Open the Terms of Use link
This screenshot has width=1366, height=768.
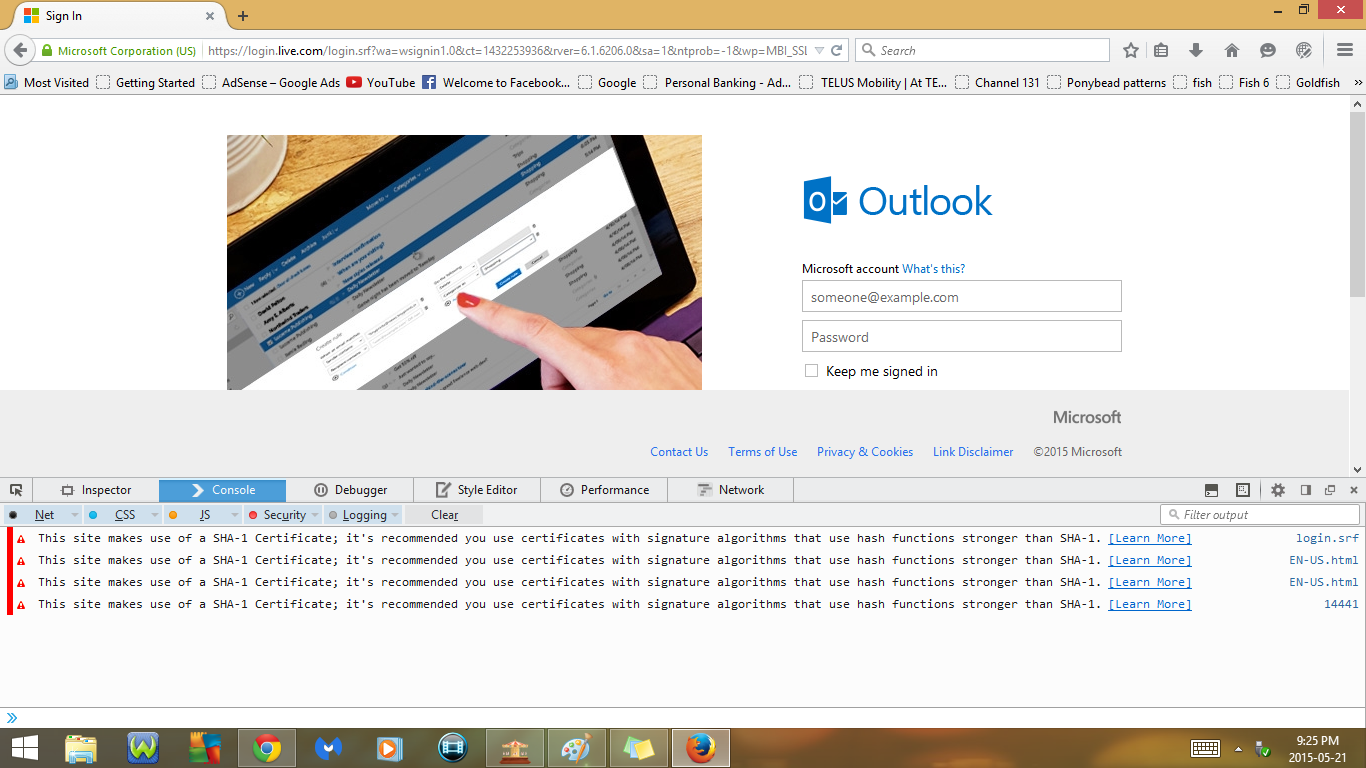pos(763,452)
